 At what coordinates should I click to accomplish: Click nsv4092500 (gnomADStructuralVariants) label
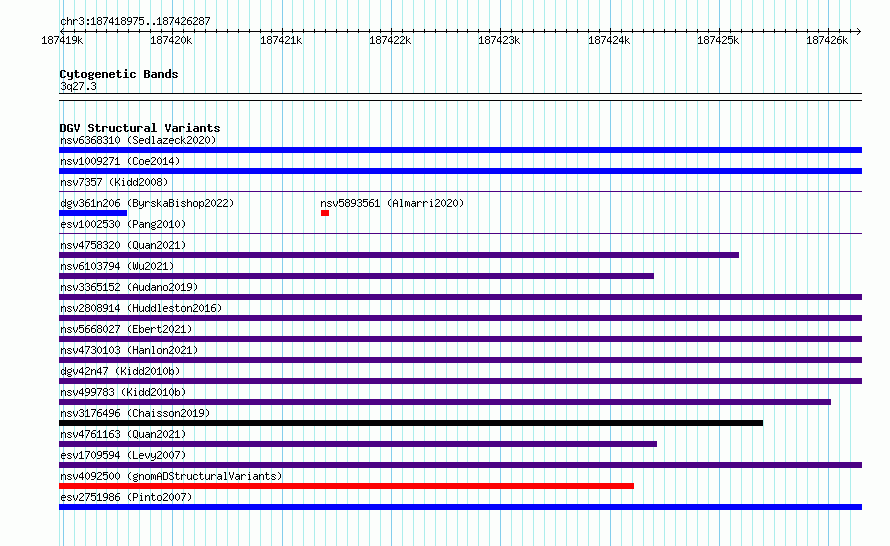(171, 476)
